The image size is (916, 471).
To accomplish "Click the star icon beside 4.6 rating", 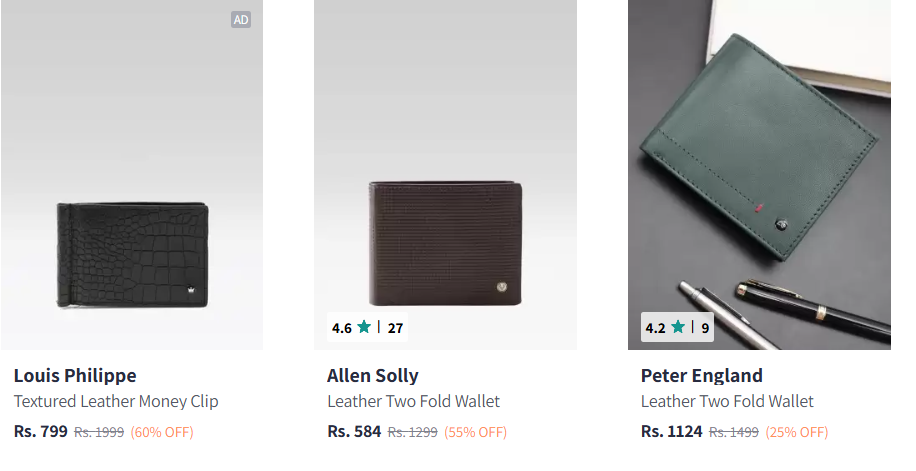I will tap(364, 327).
